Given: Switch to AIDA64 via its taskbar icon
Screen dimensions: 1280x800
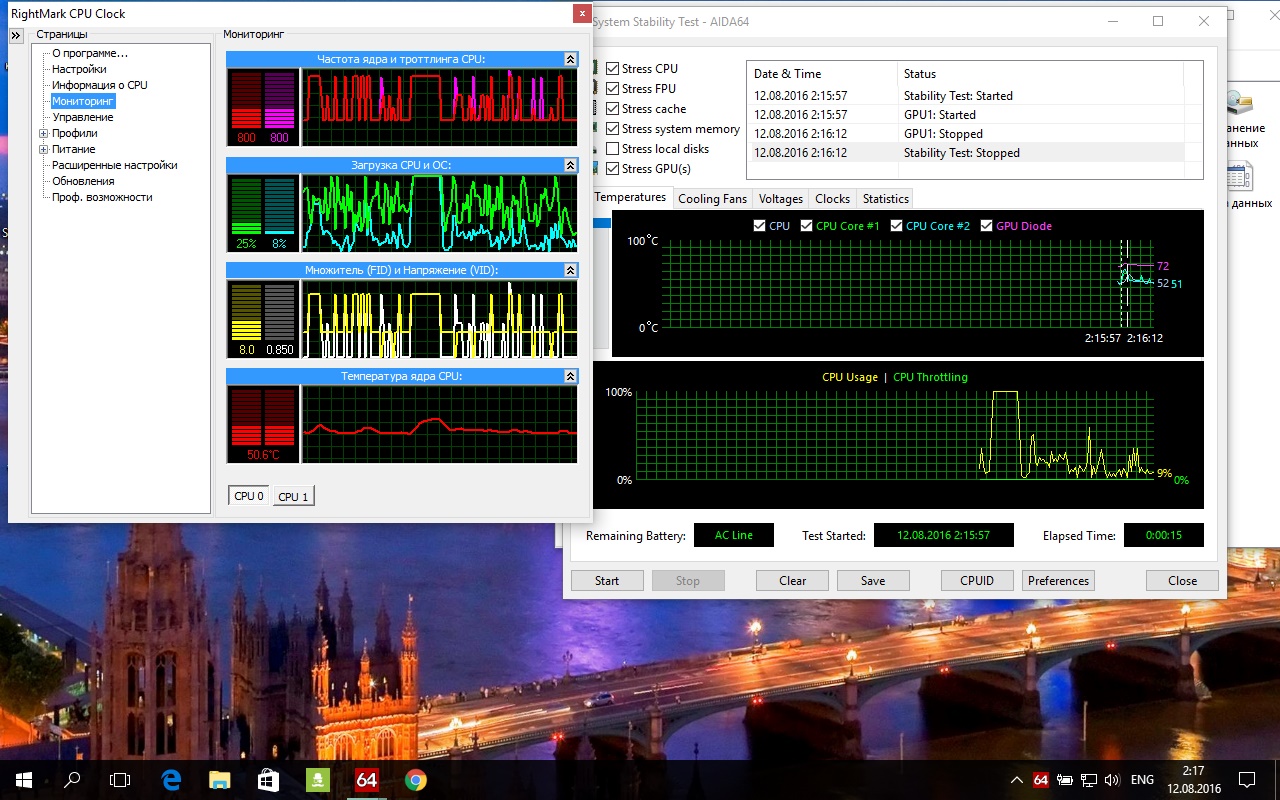Looking at the screenshot, I should pos(367,780).
